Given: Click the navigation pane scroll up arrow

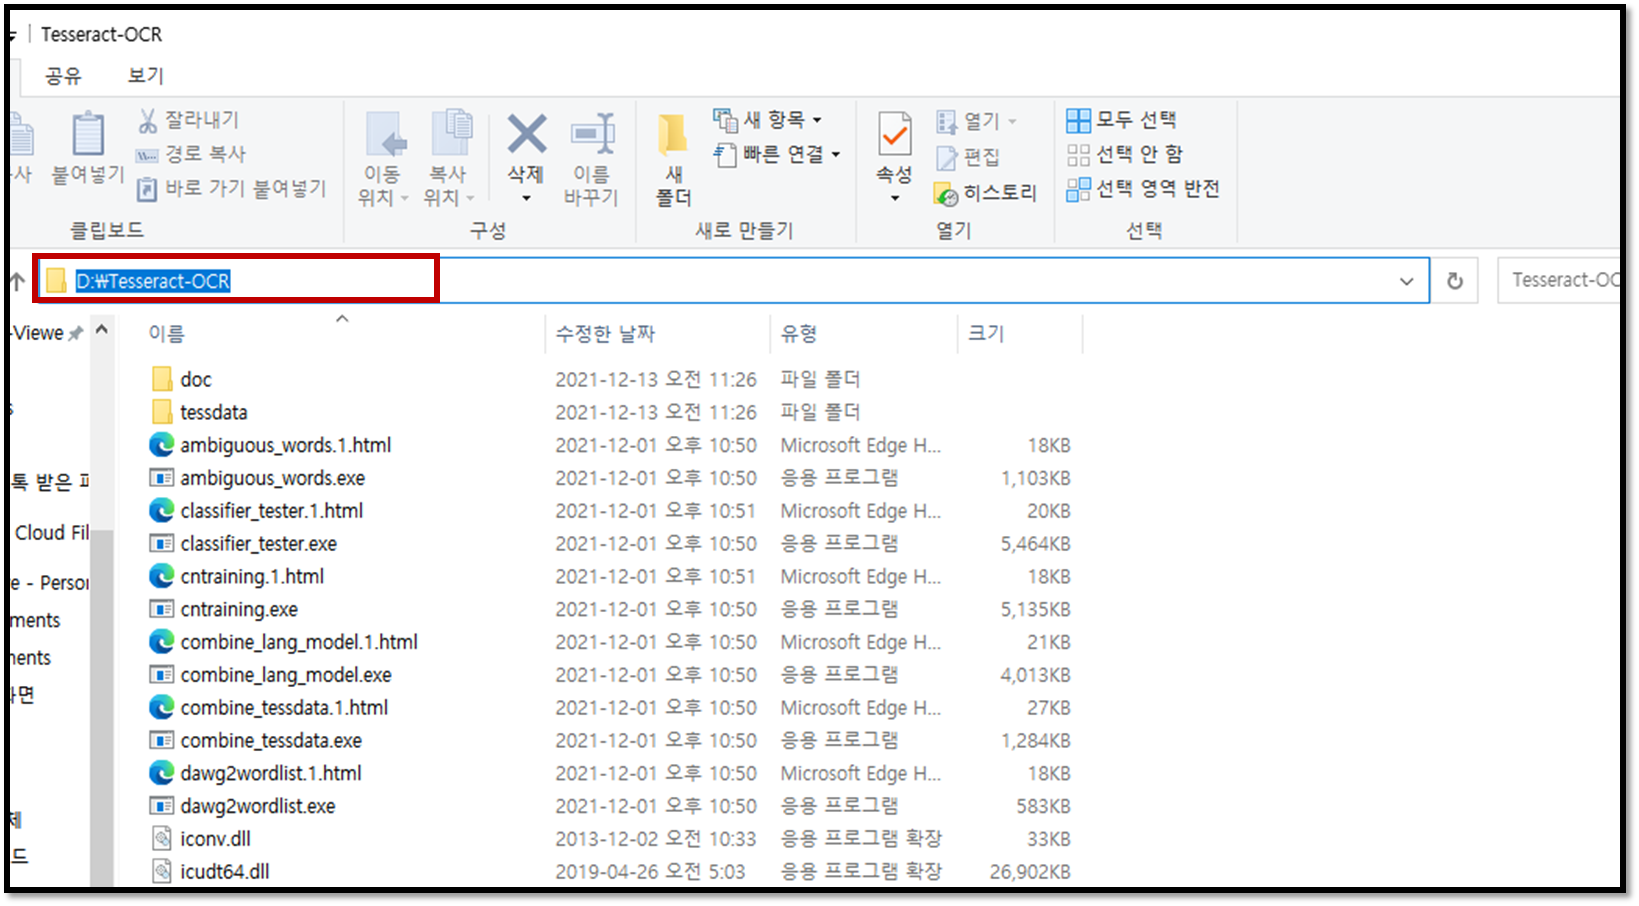Looking at the screenshot, I should pyautogui.click(x=102, y=329).
